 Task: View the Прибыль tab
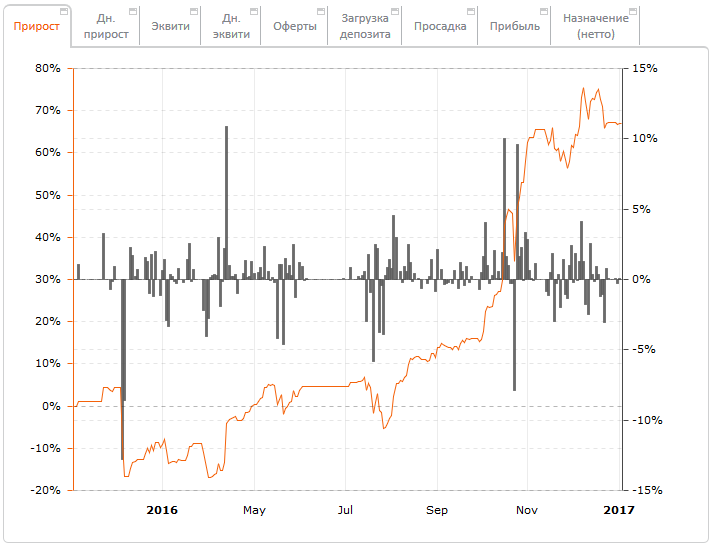tap(514, 27)
